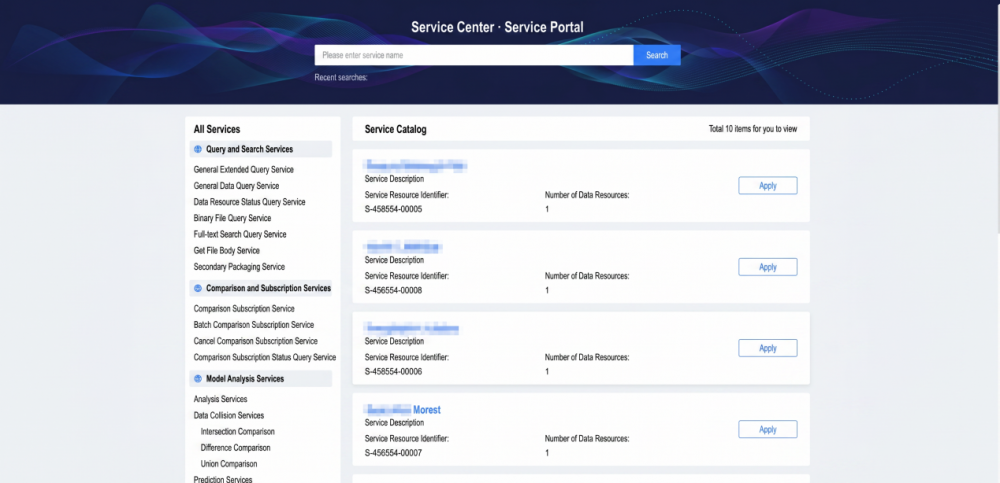The width and height of the screenshot is (1000, 483).
Task: Focus the service name search field
Action: tap(474, 55)
